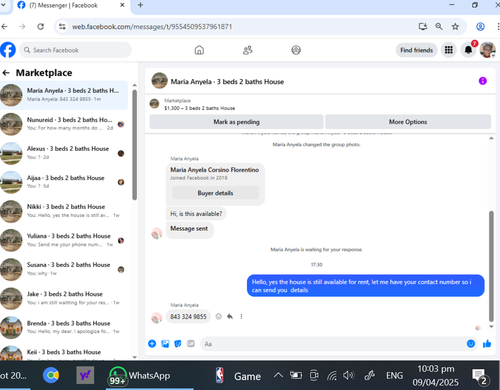
Task: Open a new browser tab
Action: tap(140, 5)
